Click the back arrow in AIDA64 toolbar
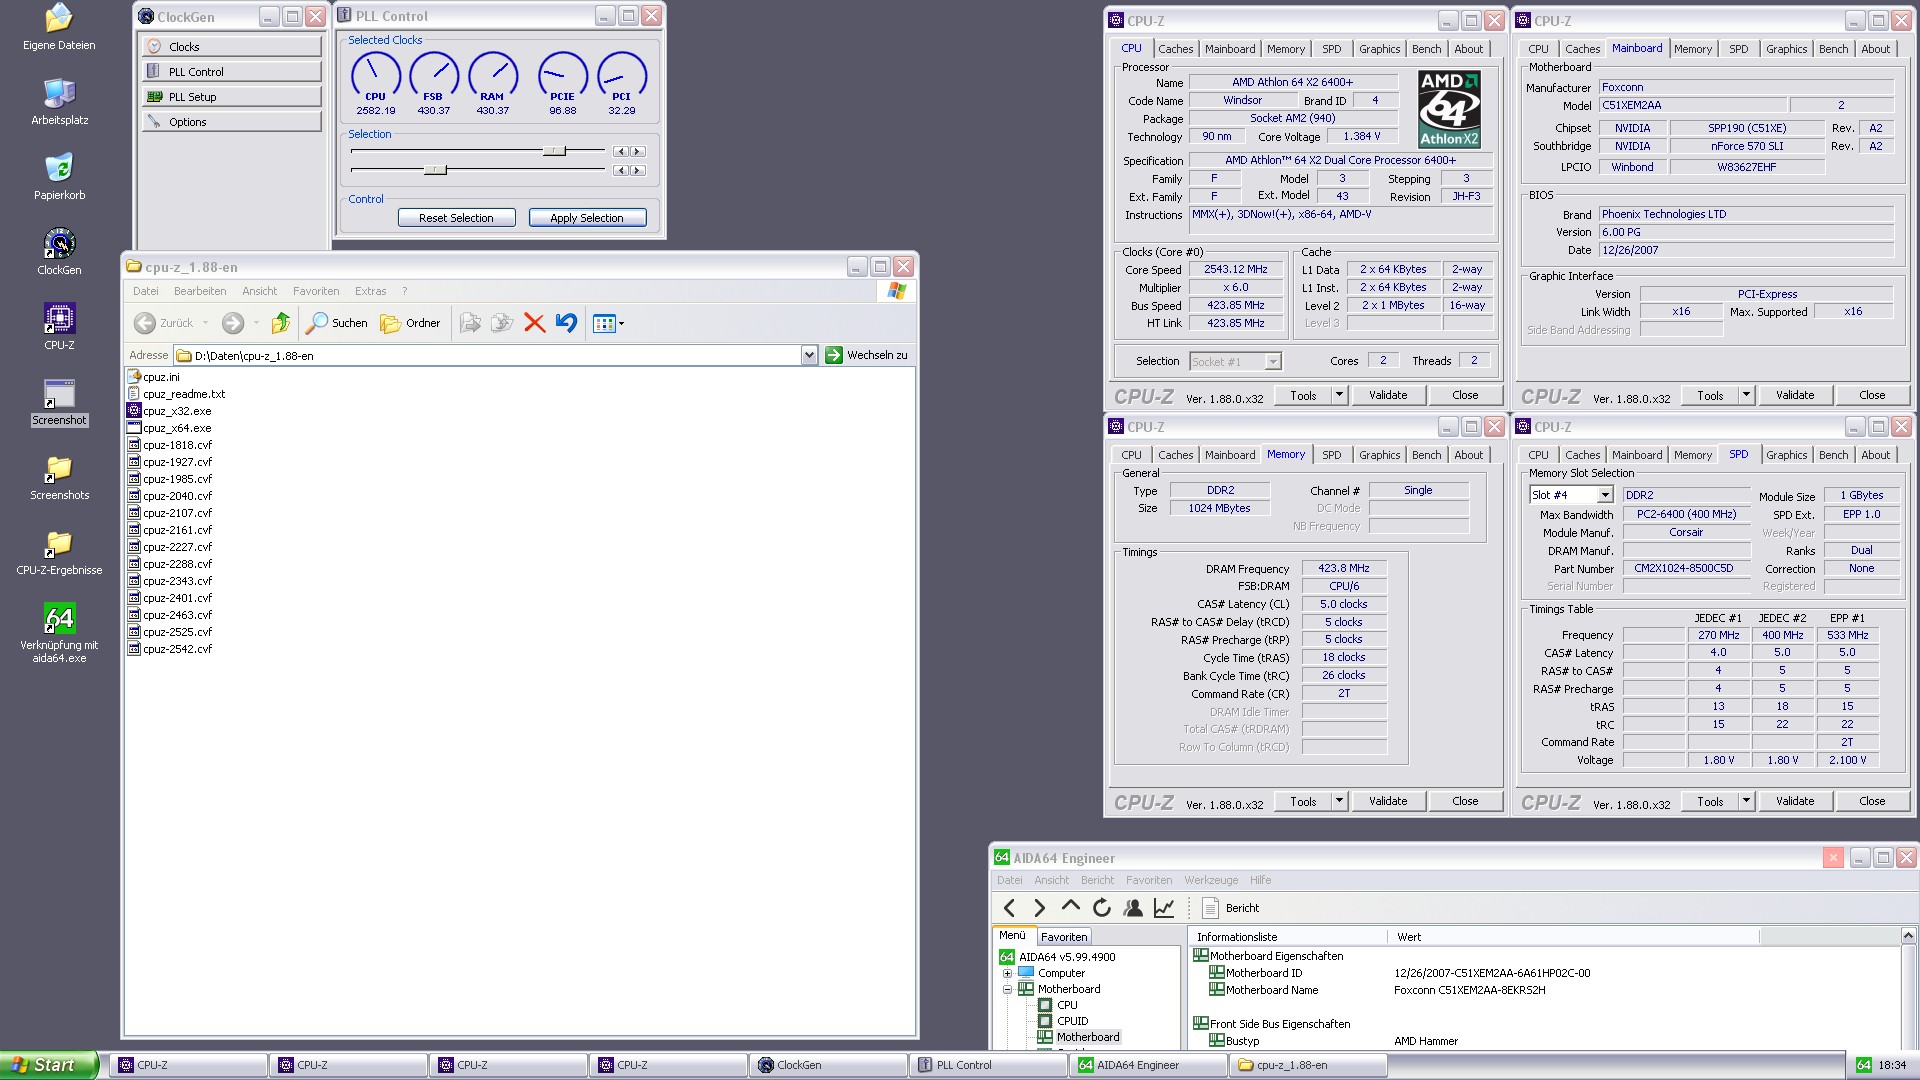This screenshot has width=1920, height=1080. pyautogui.click(x=1009, y=908)
